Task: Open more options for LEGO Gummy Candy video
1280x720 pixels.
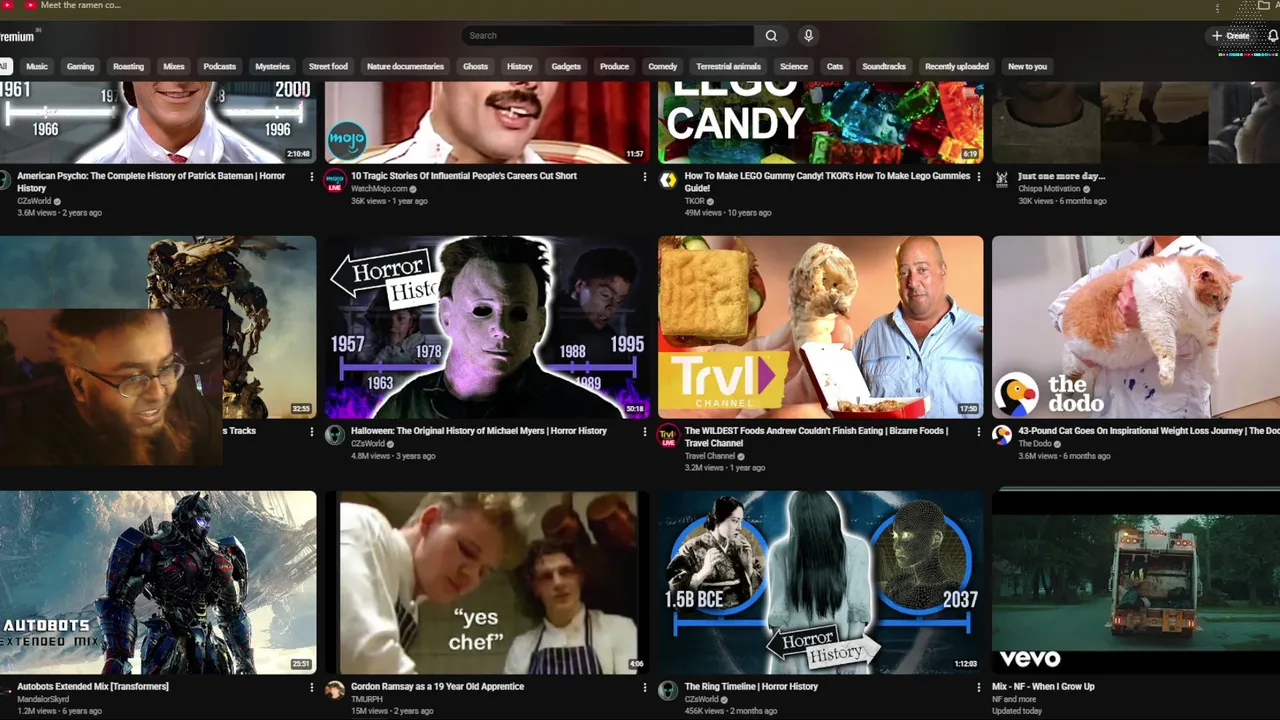Action: pyautogui.click(x=978, y=177)
